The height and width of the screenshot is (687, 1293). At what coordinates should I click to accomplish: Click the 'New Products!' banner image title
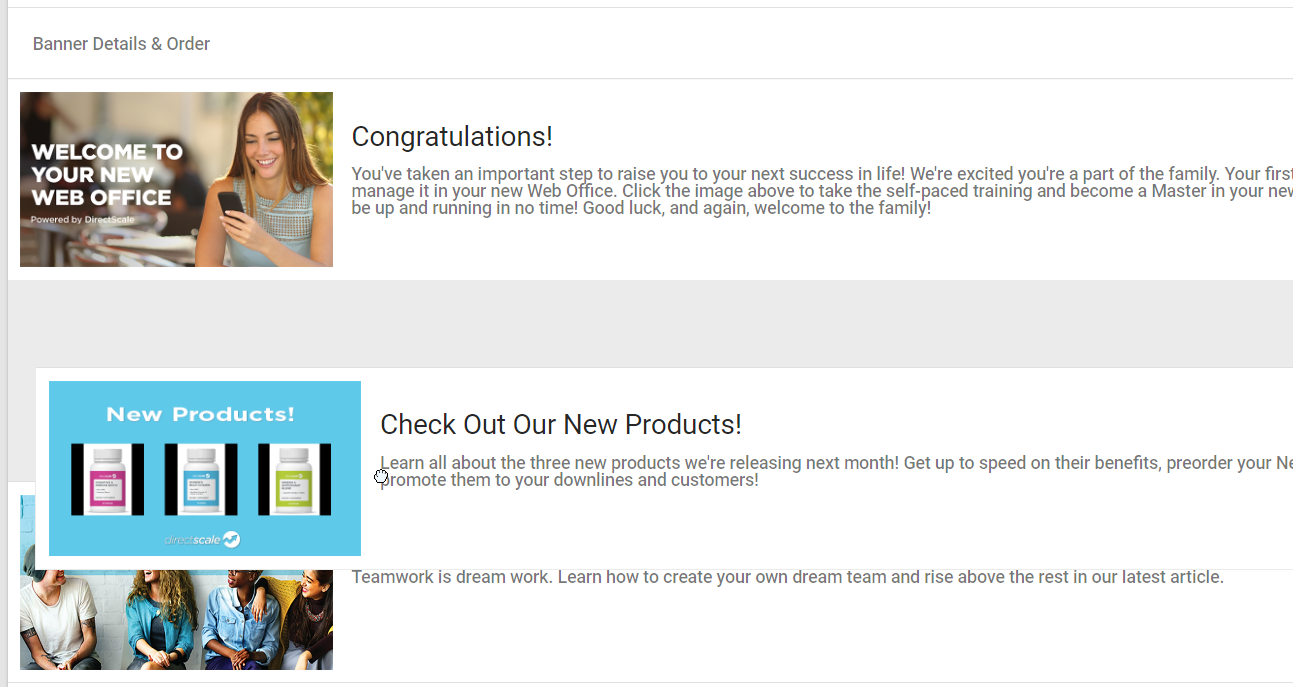point(200,414)
